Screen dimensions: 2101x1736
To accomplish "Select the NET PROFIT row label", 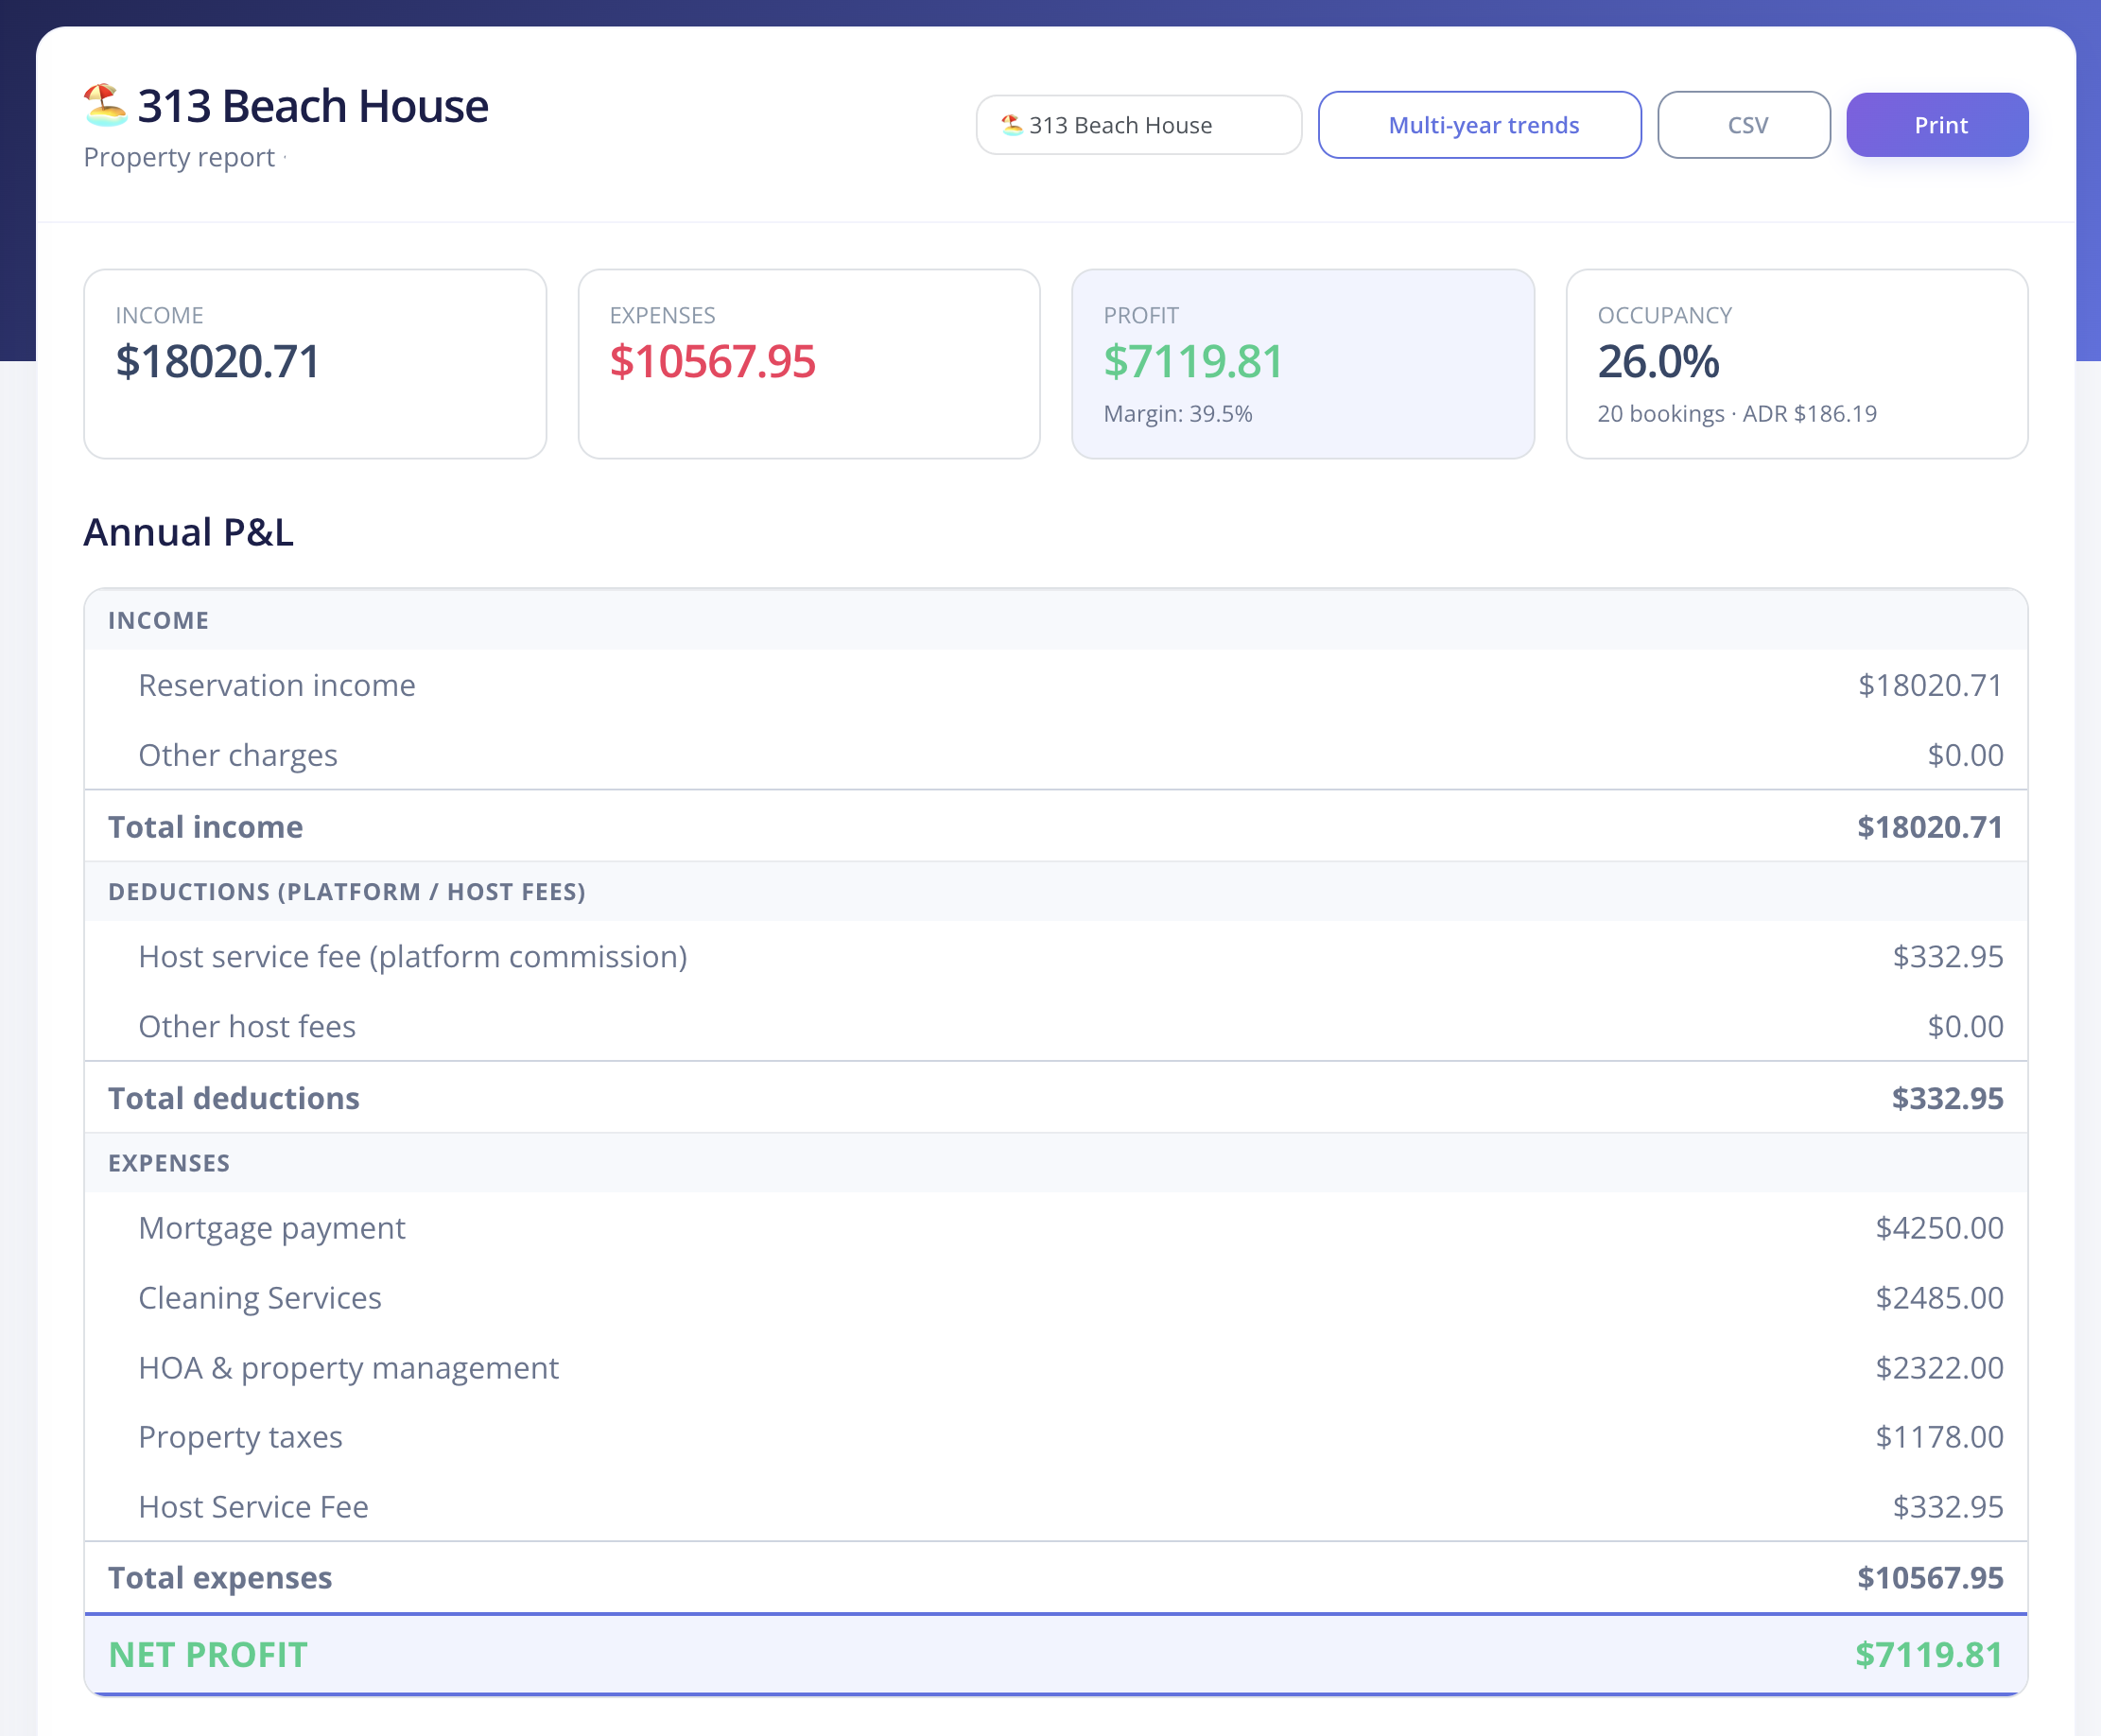I will coord(208,1655).
